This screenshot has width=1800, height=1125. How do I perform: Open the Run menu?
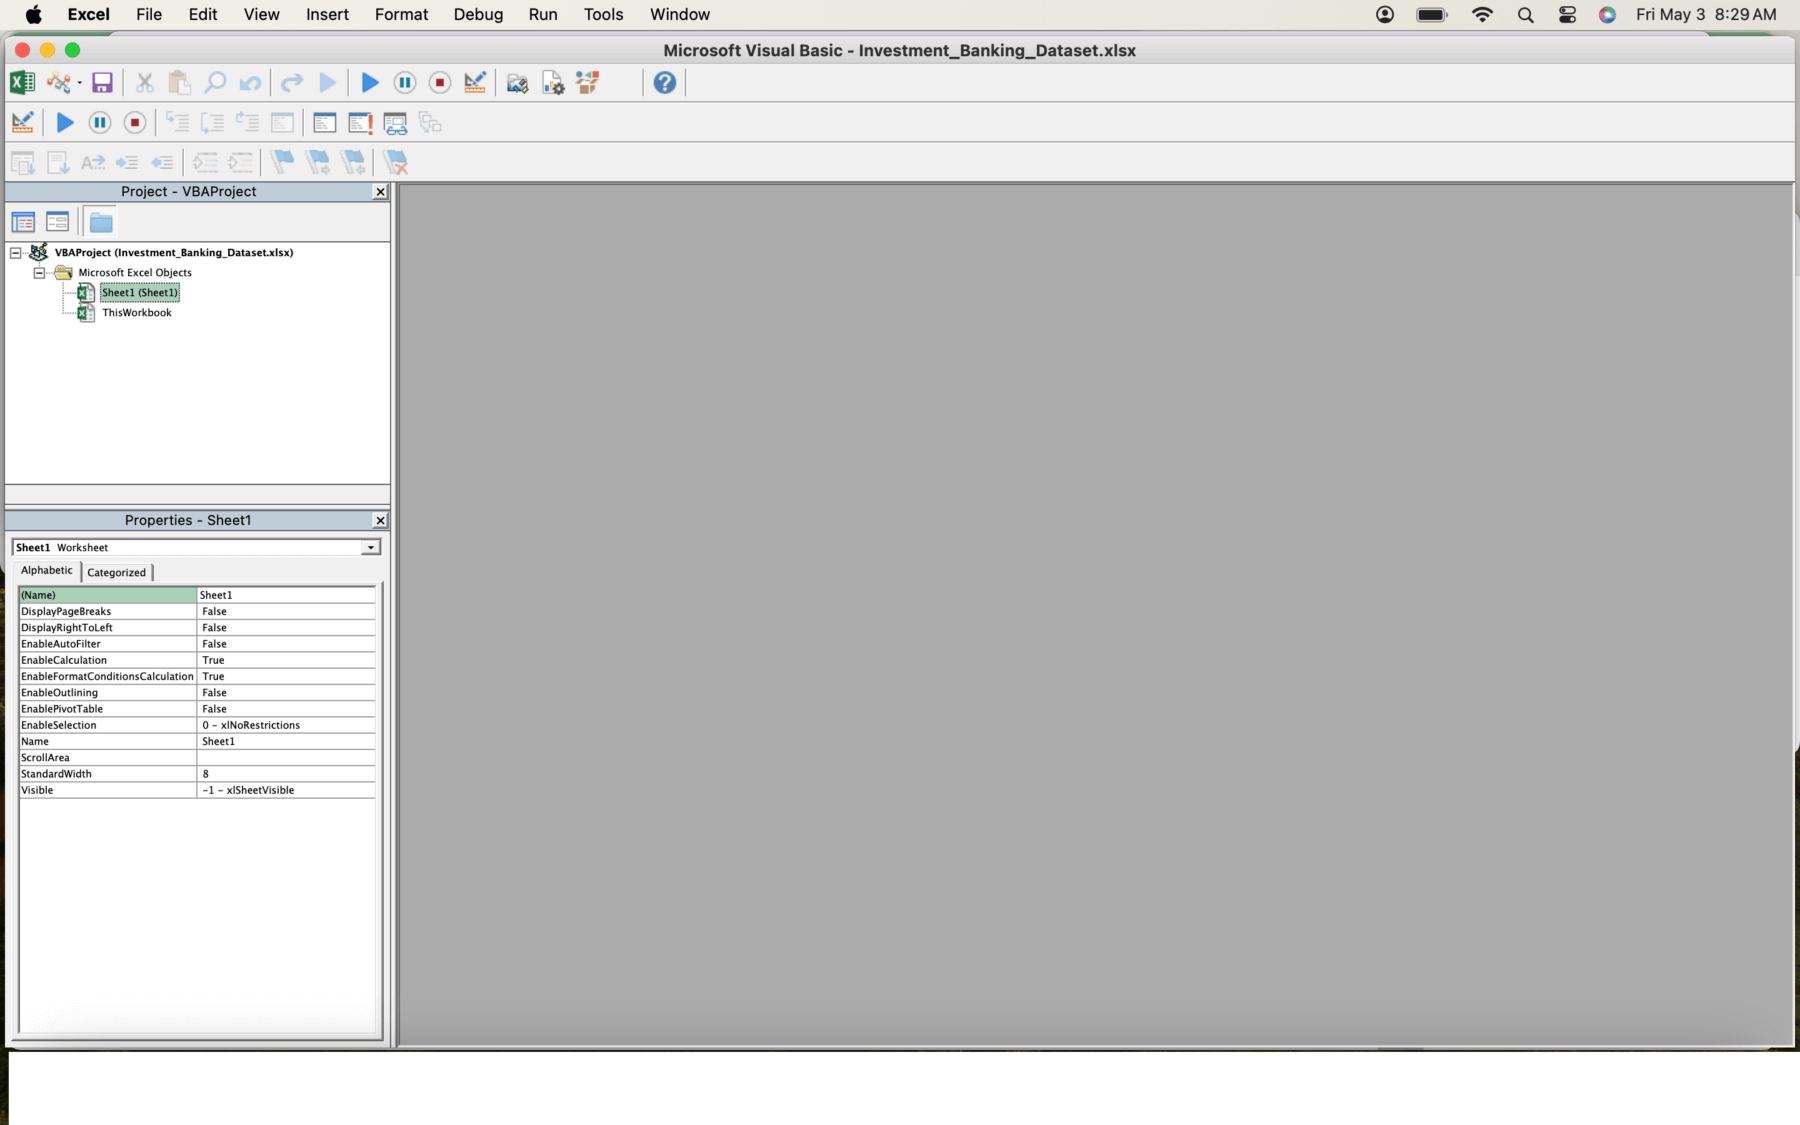coord(543,15)
